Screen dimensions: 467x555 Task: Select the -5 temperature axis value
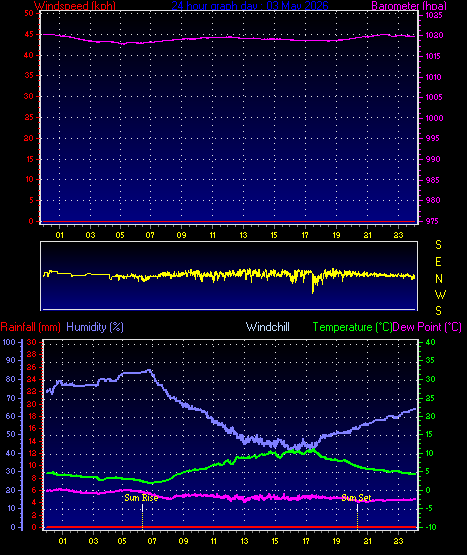point(429,508)
